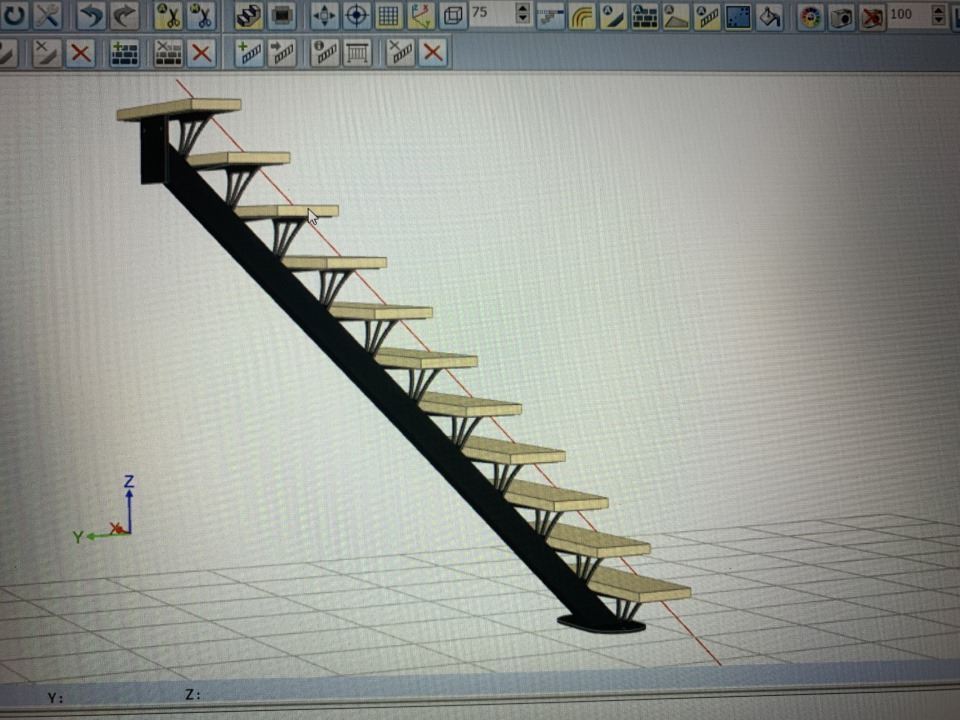Click the dimension line icon after the 75 stepper

click(550, 18)
